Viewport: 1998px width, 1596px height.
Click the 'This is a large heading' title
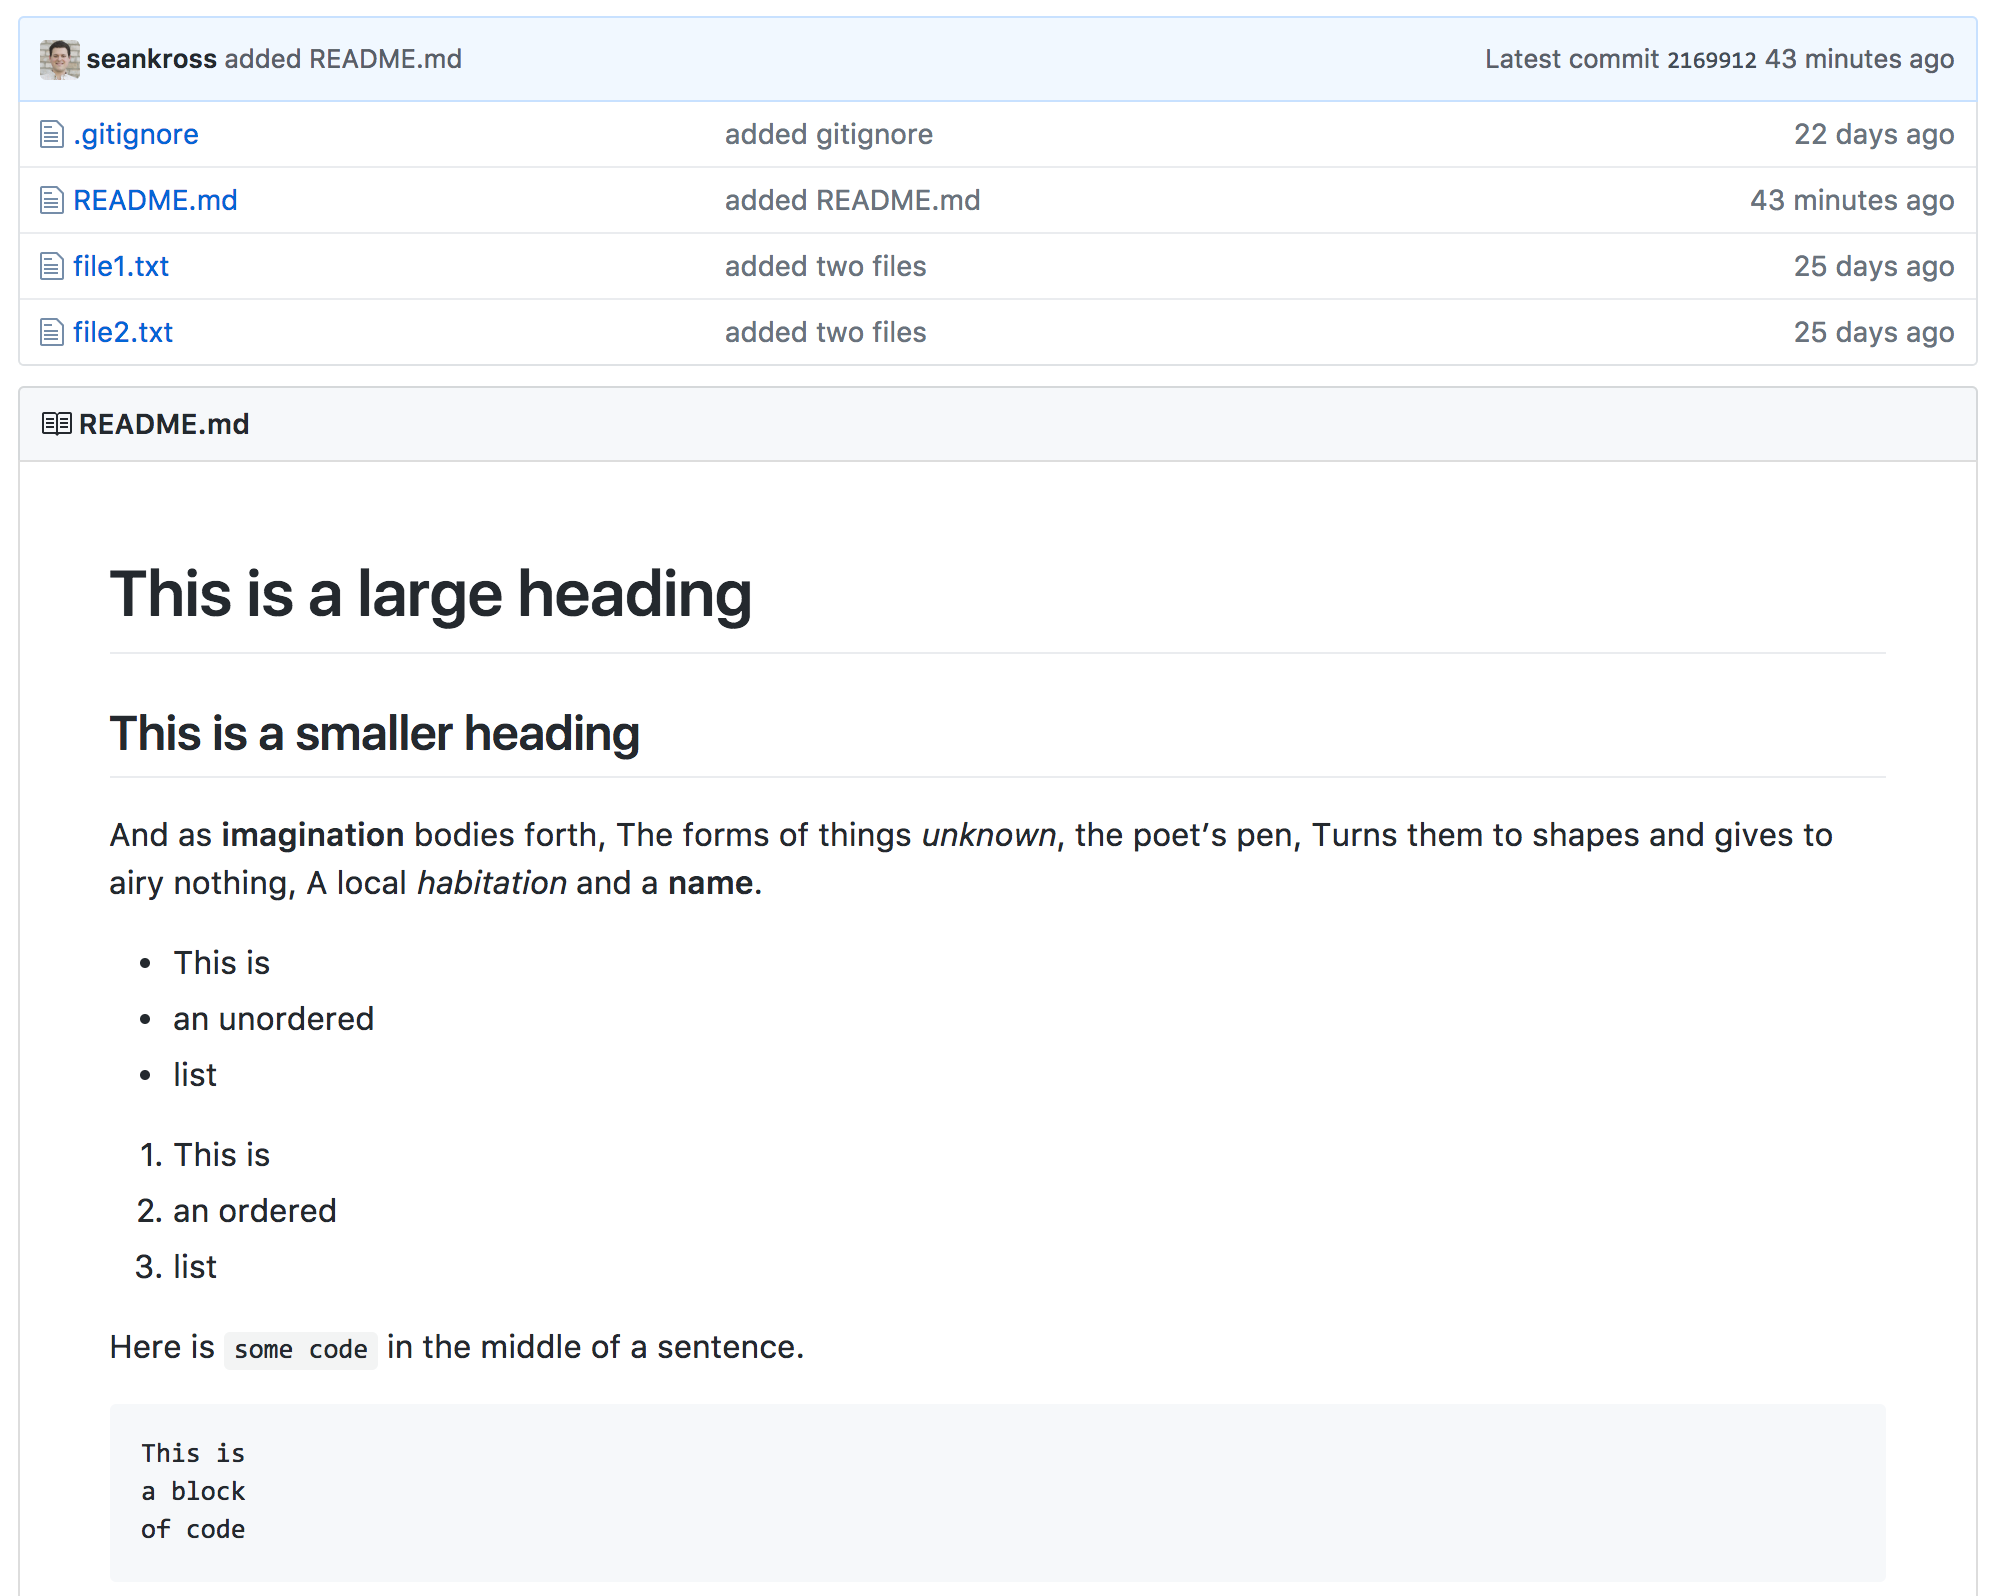(x=430, y=594)
